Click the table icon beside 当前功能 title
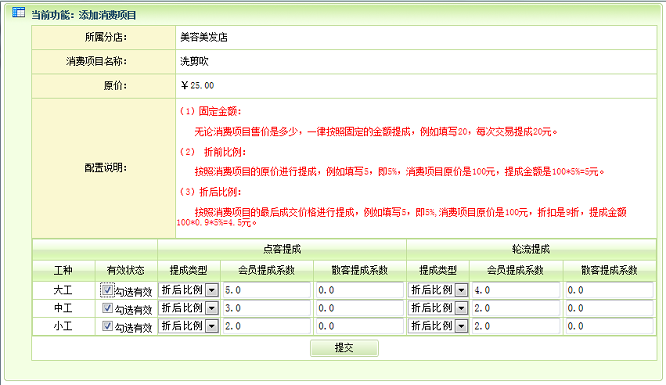The height and width of the screenshot is (385, 666). click(18, 12)
